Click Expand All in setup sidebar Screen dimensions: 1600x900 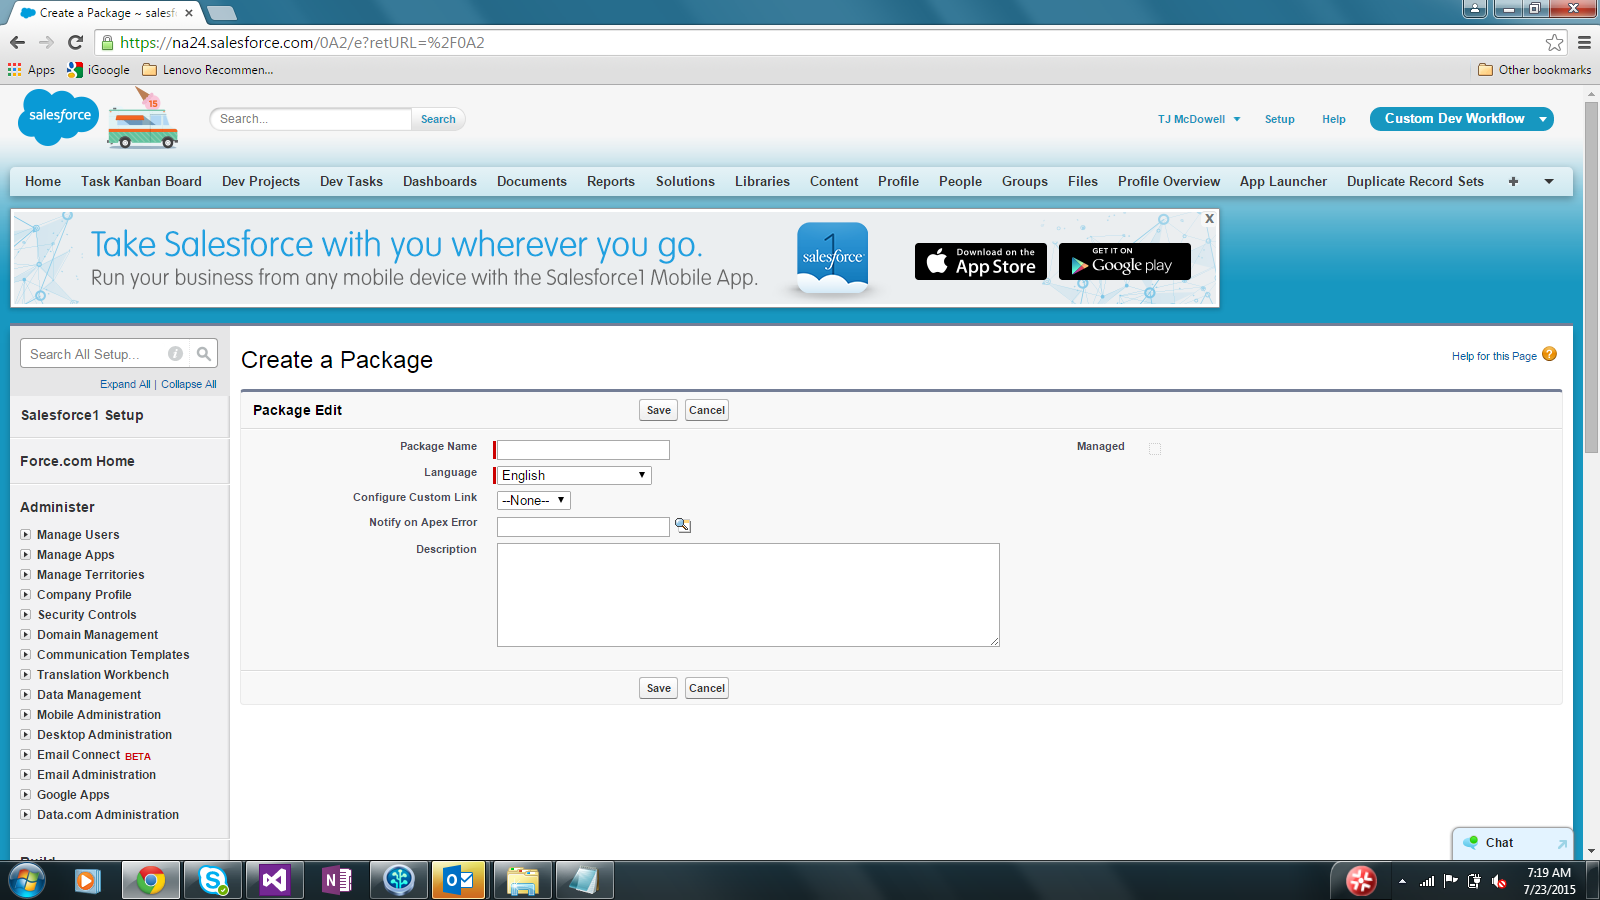point(125,384)
